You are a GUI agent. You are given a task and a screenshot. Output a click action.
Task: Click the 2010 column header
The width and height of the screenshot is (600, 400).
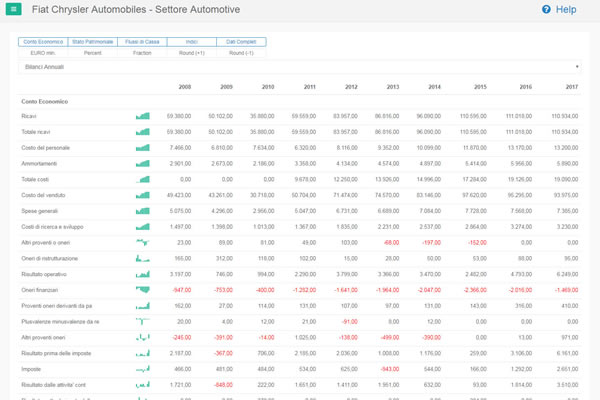click(x=268, y=87)
